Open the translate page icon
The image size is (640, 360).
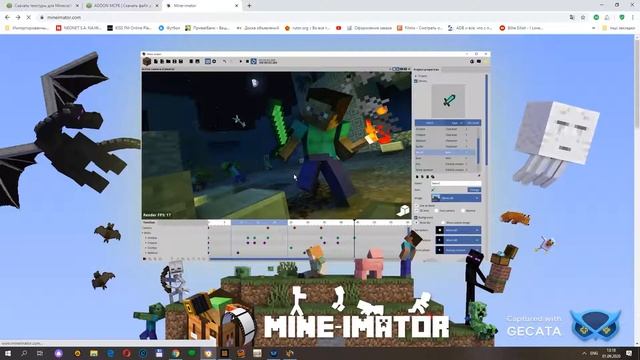click(x=572, y=18)
